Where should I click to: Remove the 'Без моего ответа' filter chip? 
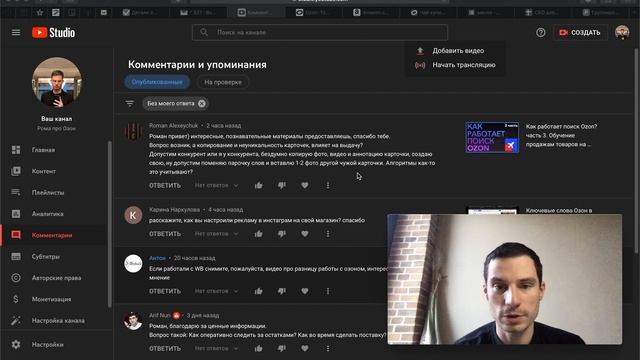tap(202, 104)
